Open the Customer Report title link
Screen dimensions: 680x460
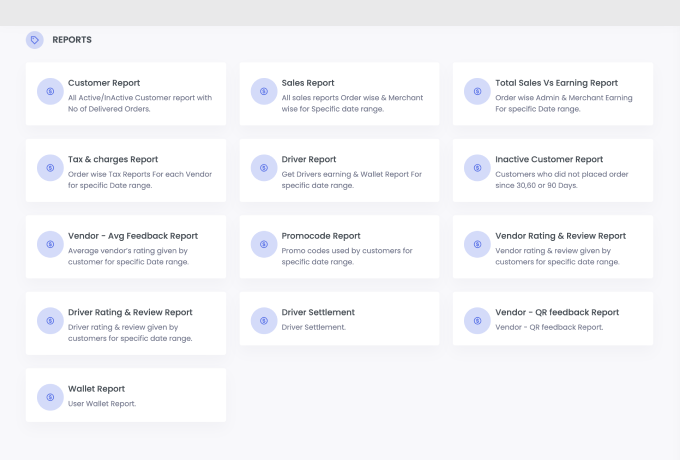(x=104, y=83)
